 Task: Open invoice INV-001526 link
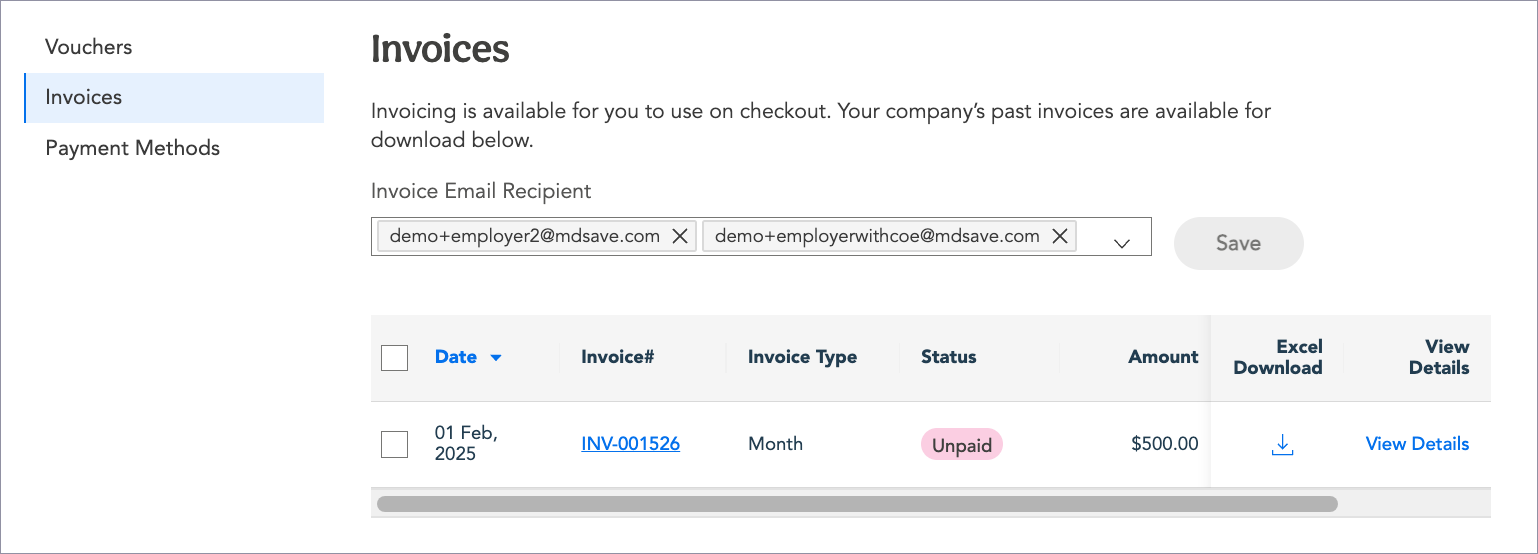tap(630, 444)
